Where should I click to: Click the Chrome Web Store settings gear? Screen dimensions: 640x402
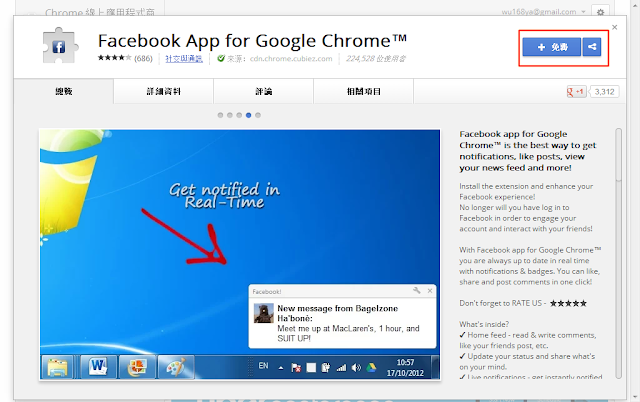(x=600, y=12)
